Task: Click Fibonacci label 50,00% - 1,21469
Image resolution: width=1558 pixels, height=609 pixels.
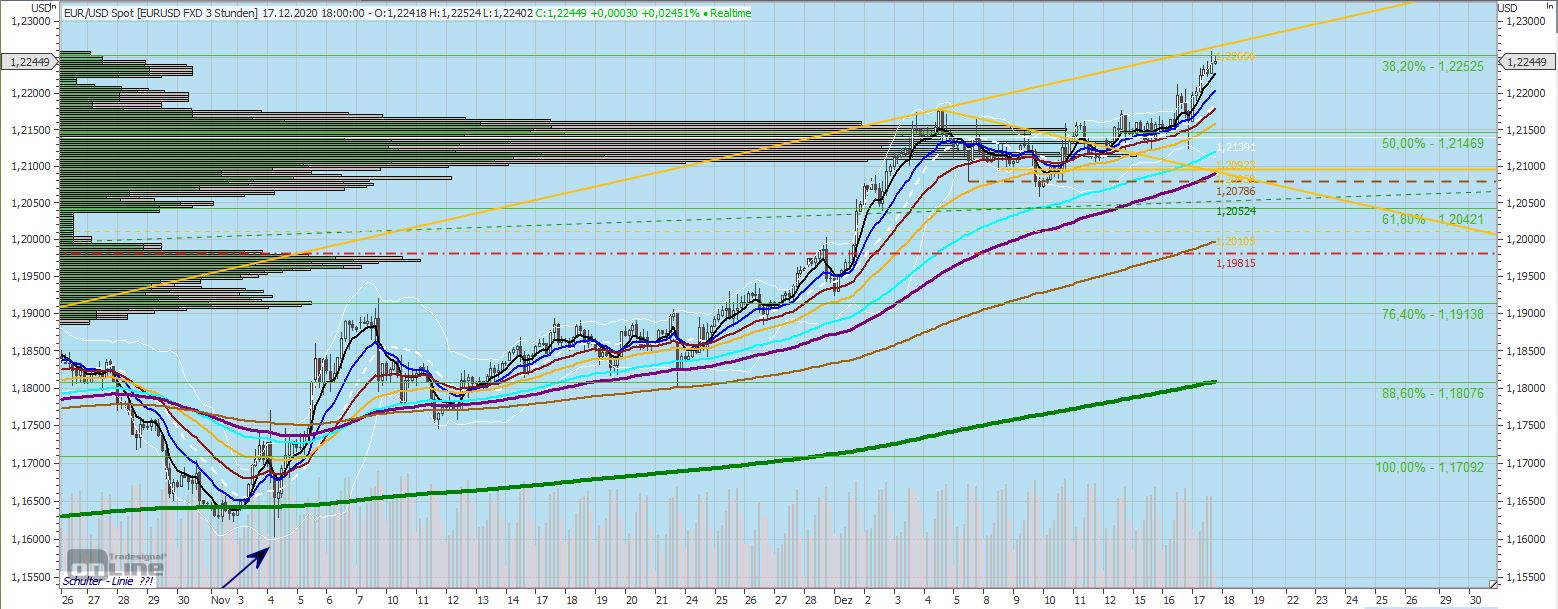Action: 1433,144
